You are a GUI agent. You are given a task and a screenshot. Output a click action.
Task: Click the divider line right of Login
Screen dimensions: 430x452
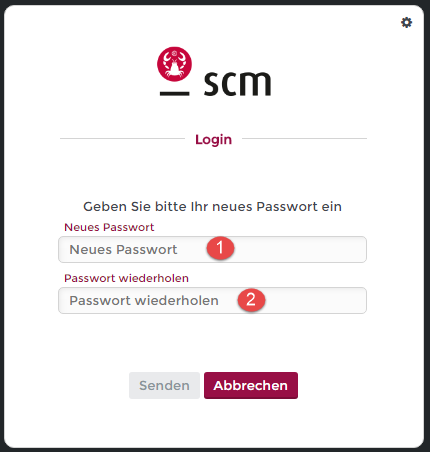(304, 138)
